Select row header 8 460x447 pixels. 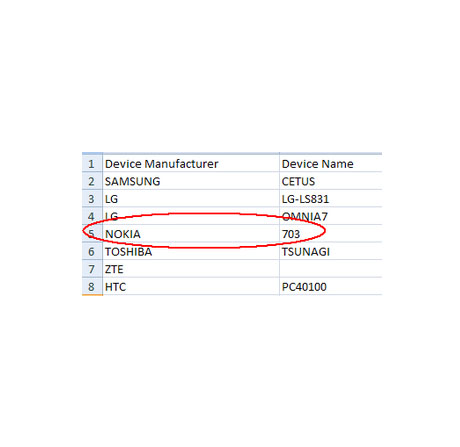[92, 286]
